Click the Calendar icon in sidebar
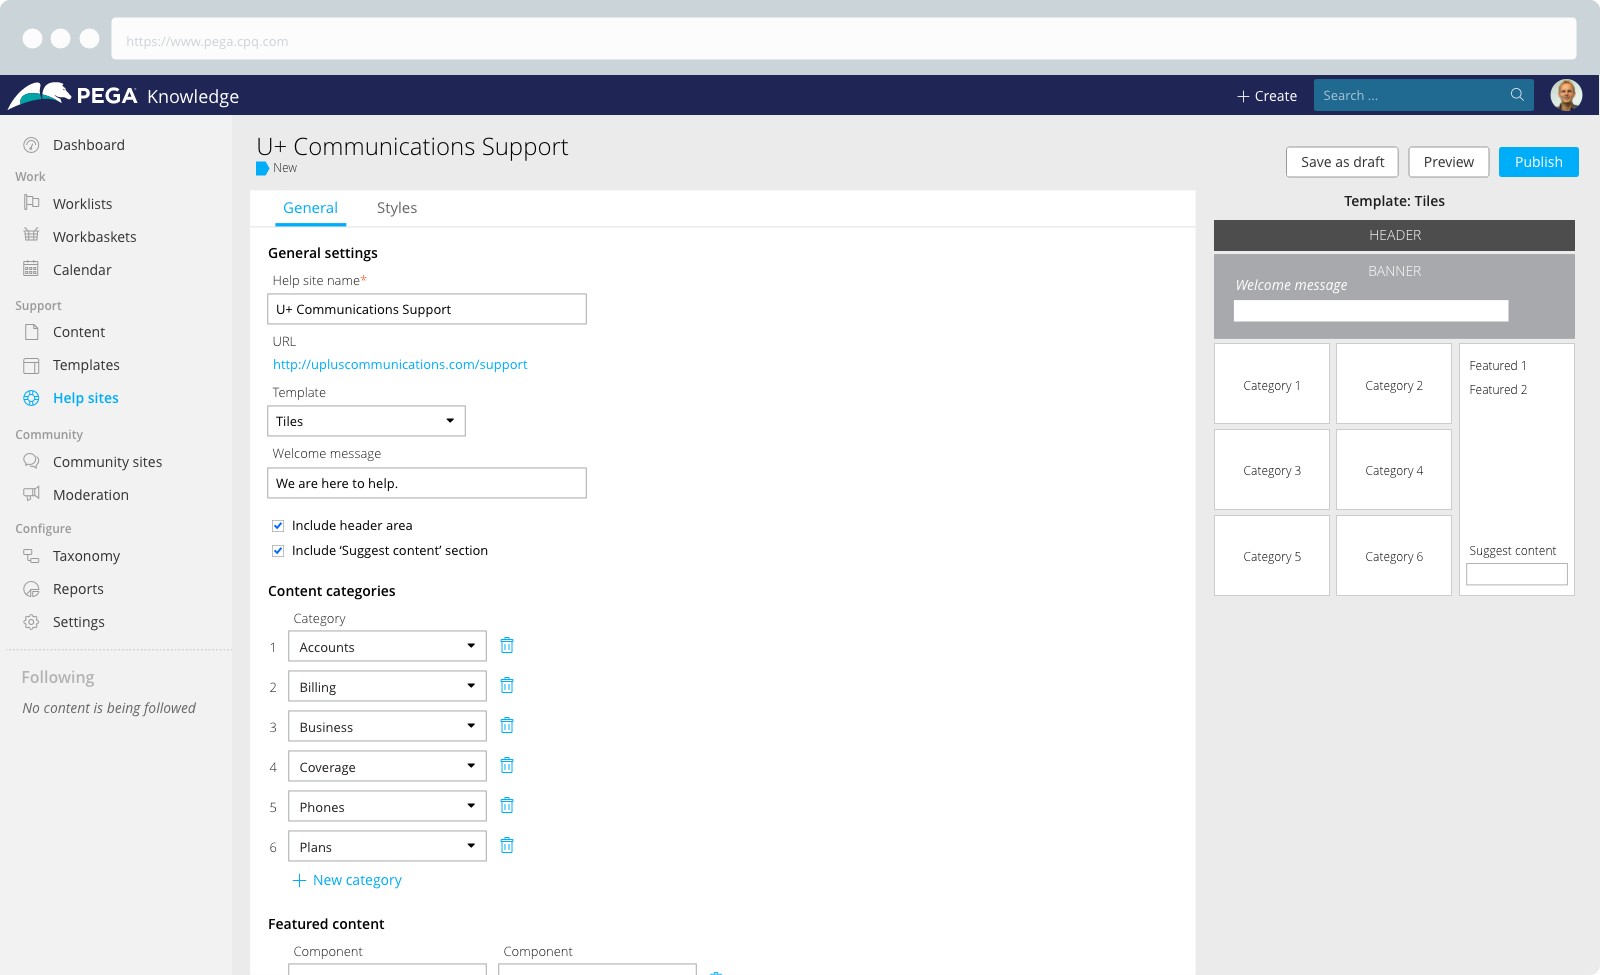 31,269
